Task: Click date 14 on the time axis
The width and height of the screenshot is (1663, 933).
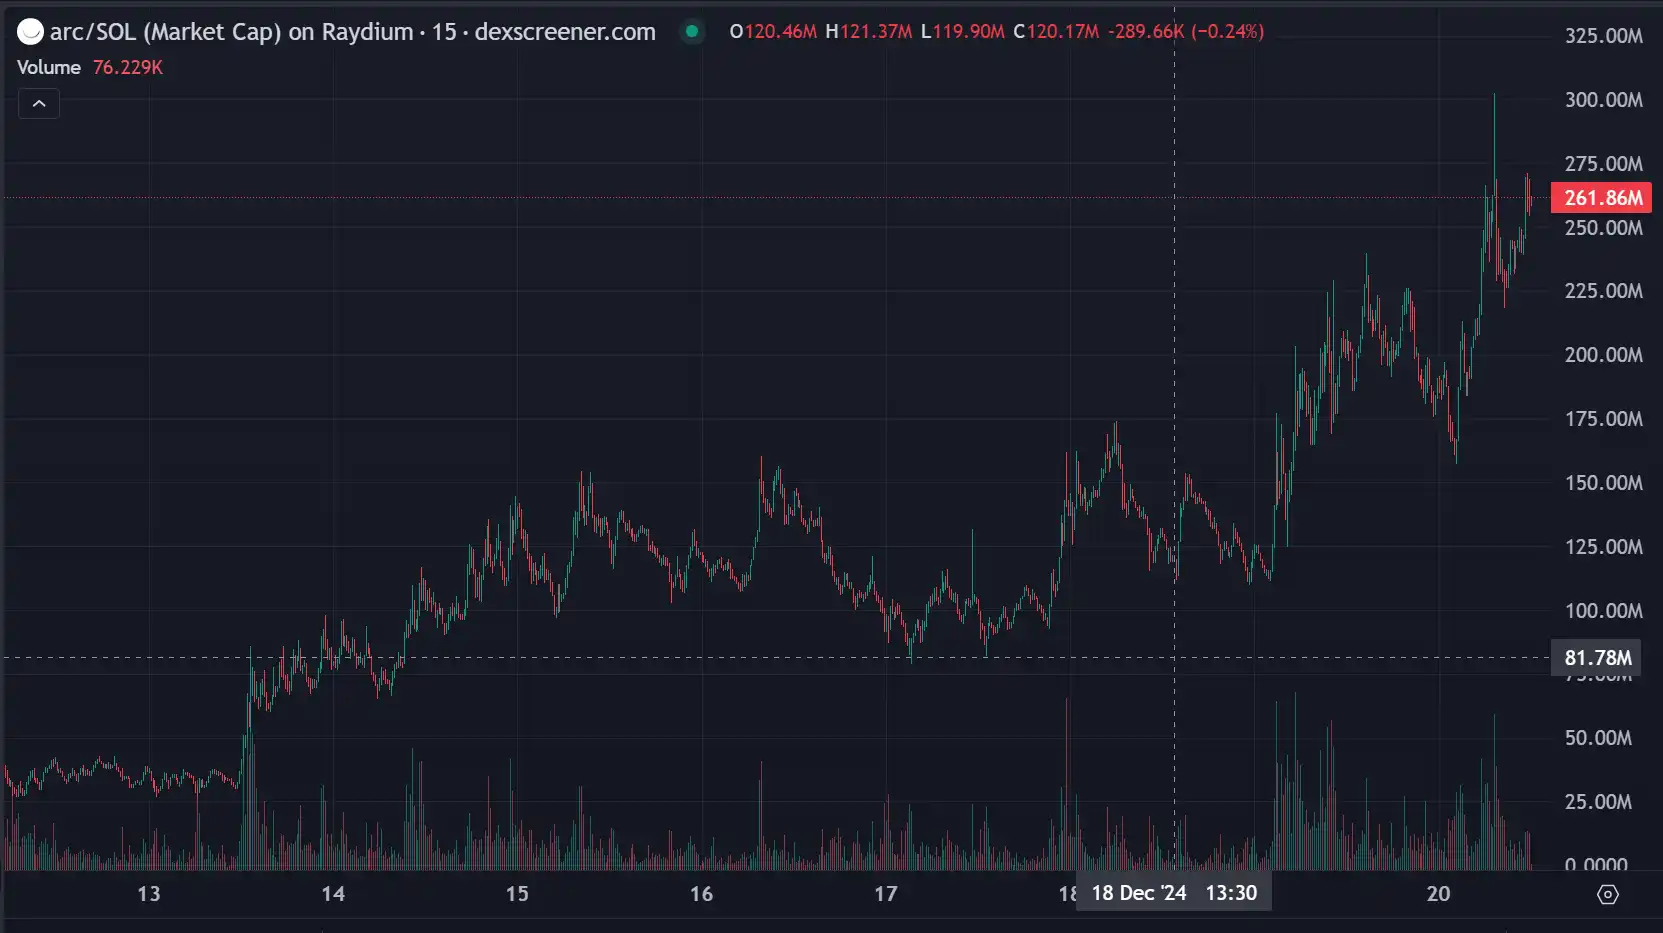Action: (333, 894)
